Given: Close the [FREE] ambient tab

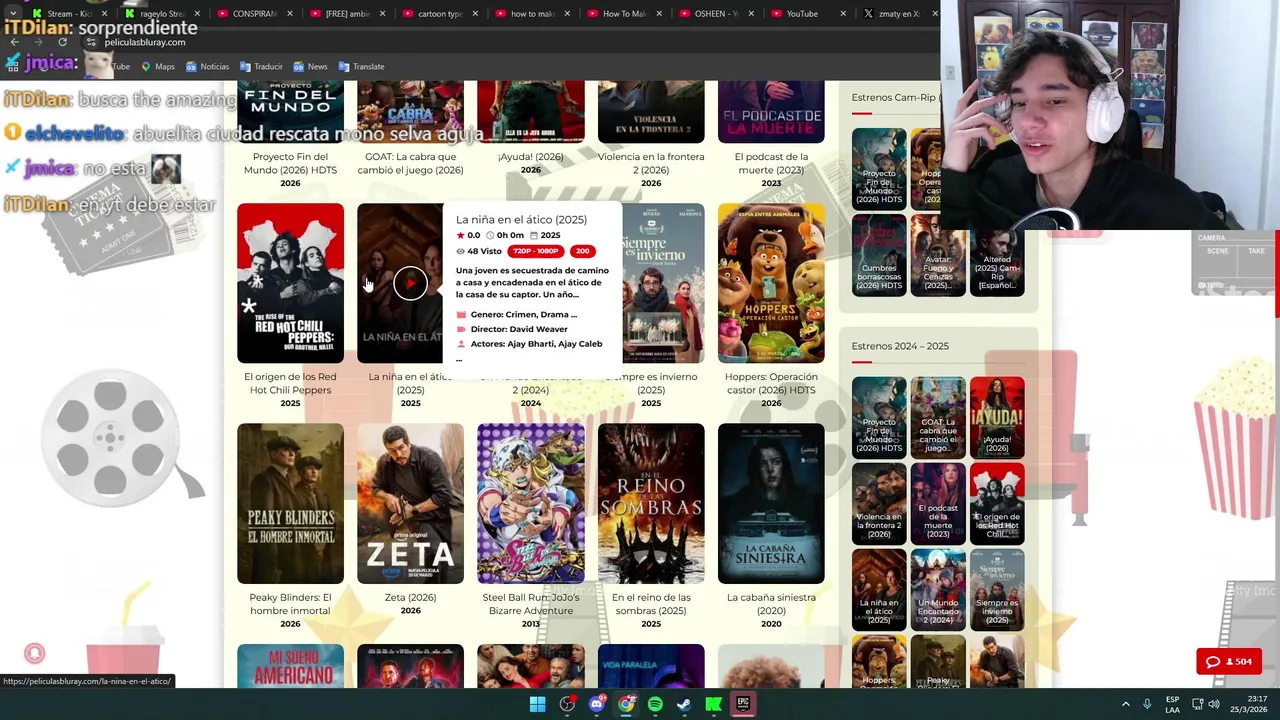Looking at the screenshot, I should 383,14.
